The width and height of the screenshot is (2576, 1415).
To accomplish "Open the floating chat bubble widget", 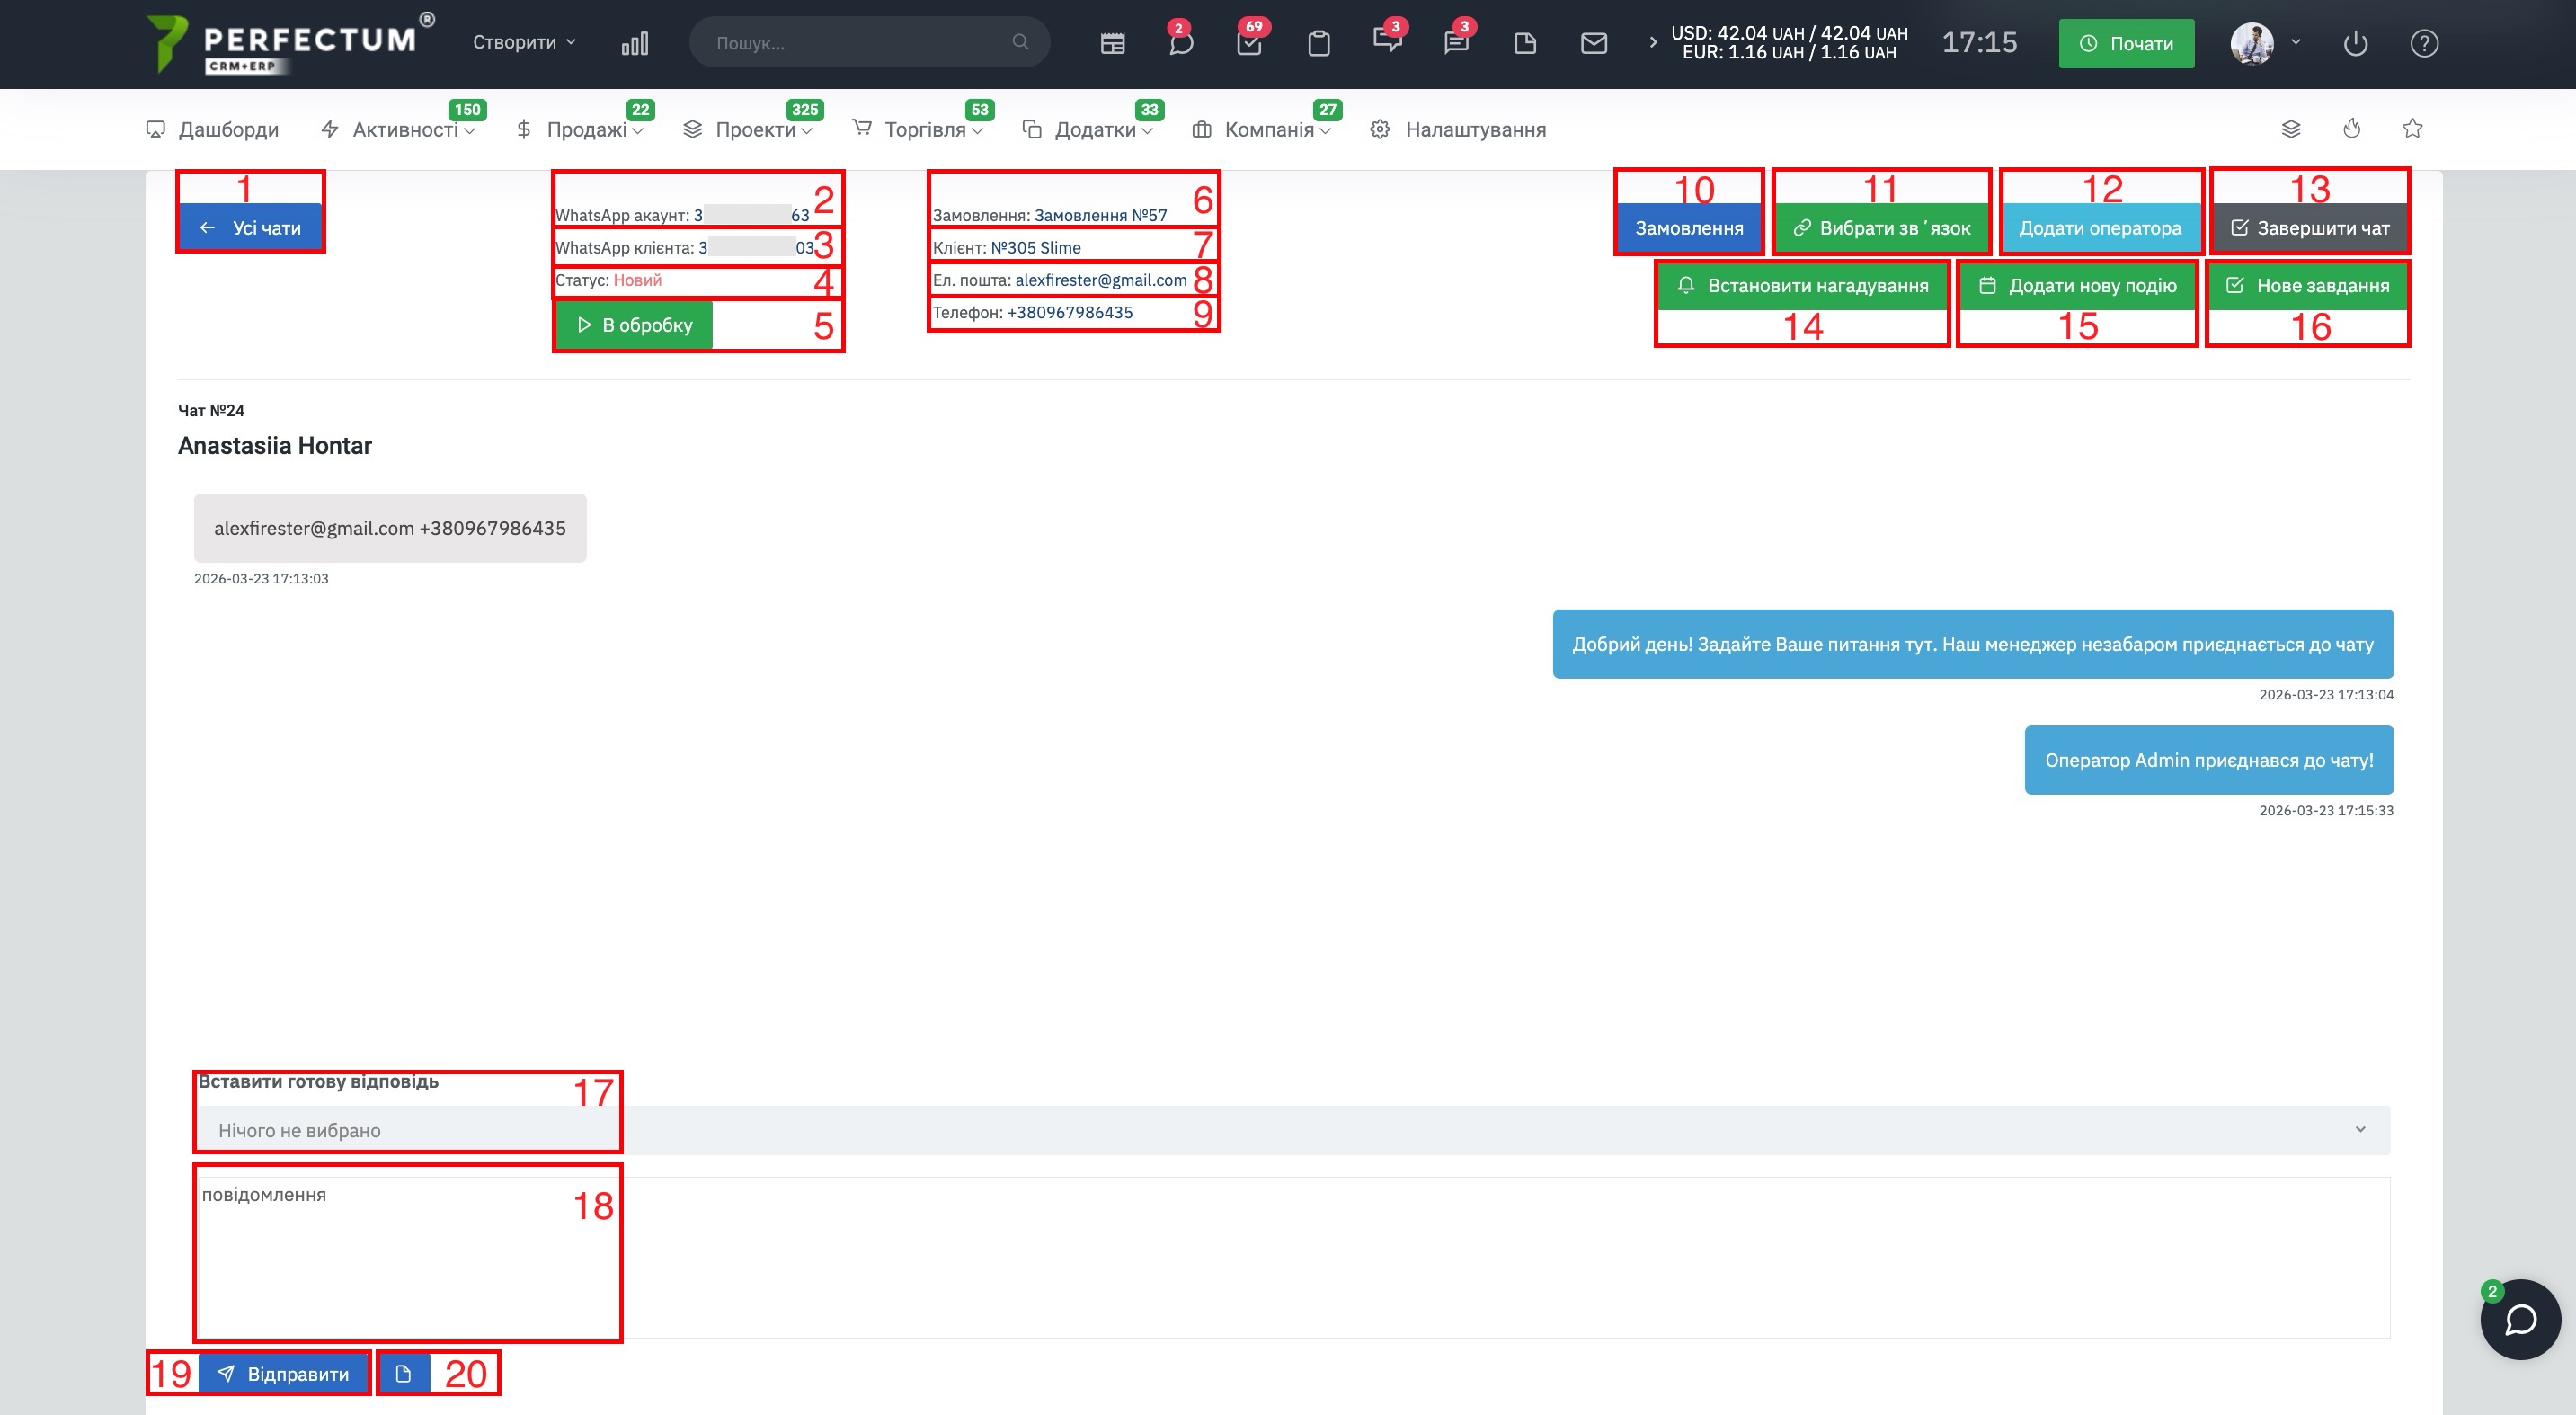I will pyautogui.click(x=2519, y=1319).
